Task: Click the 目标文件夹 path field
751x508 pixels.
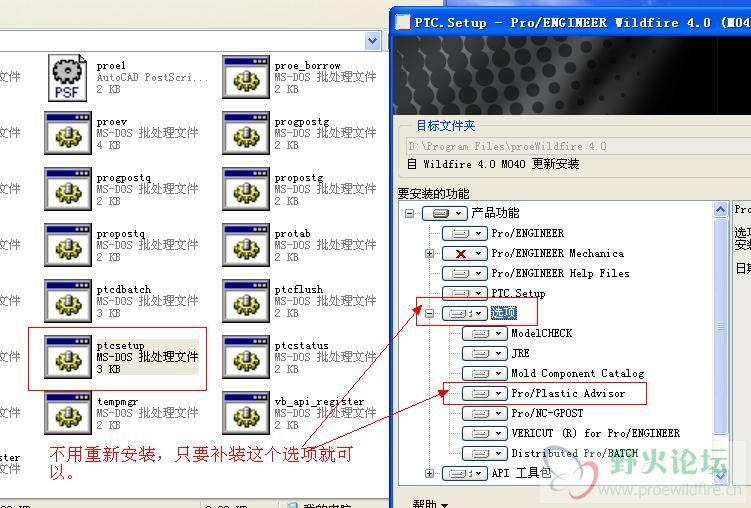Action: click(x=578, y=146)
